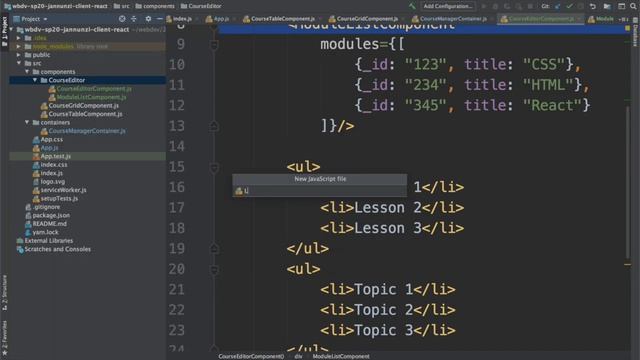
Task: Toggle code folding marker at line 20
Action: click(214, 269)
